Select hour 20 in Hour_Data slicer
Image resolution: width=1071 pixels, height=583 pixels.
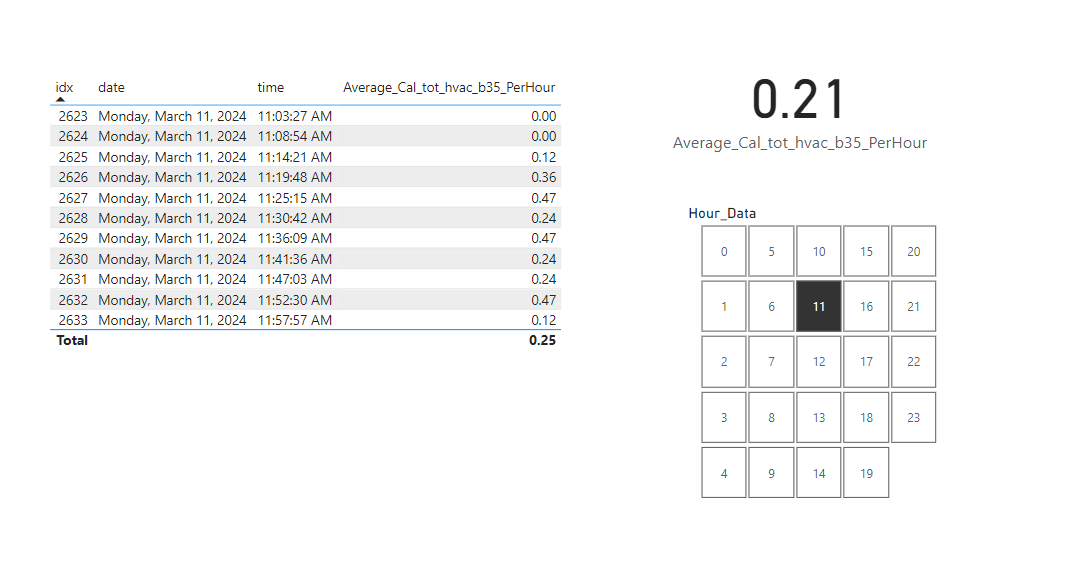coord(913,251)
